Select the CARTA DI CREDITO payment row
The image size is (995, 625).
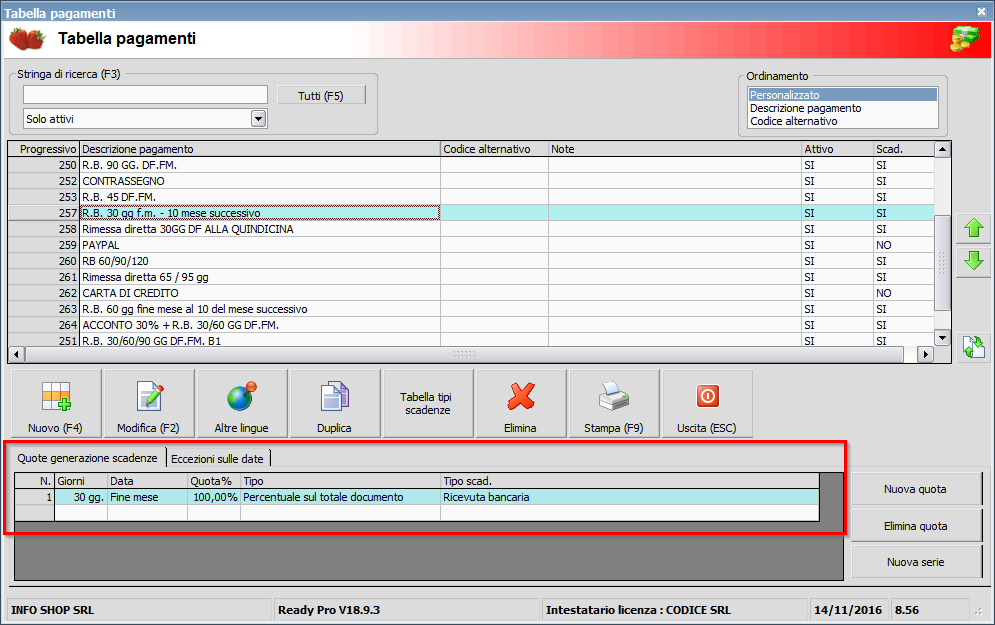pyautogui.click(x=471, y=293)
